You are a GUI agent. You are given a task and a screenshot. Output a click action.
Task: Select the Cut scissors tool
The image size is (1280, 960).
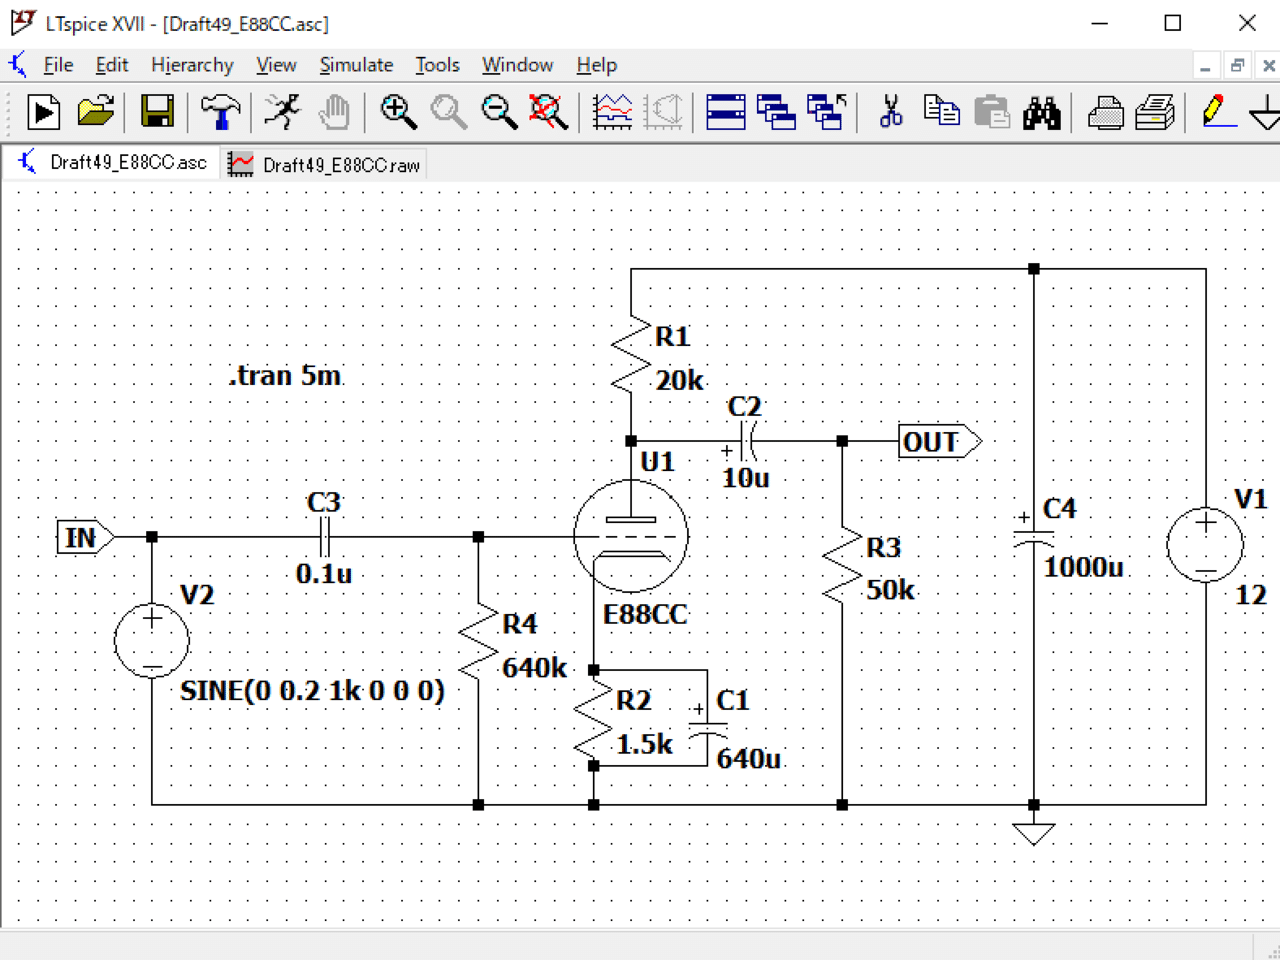[x=890, y=112]
